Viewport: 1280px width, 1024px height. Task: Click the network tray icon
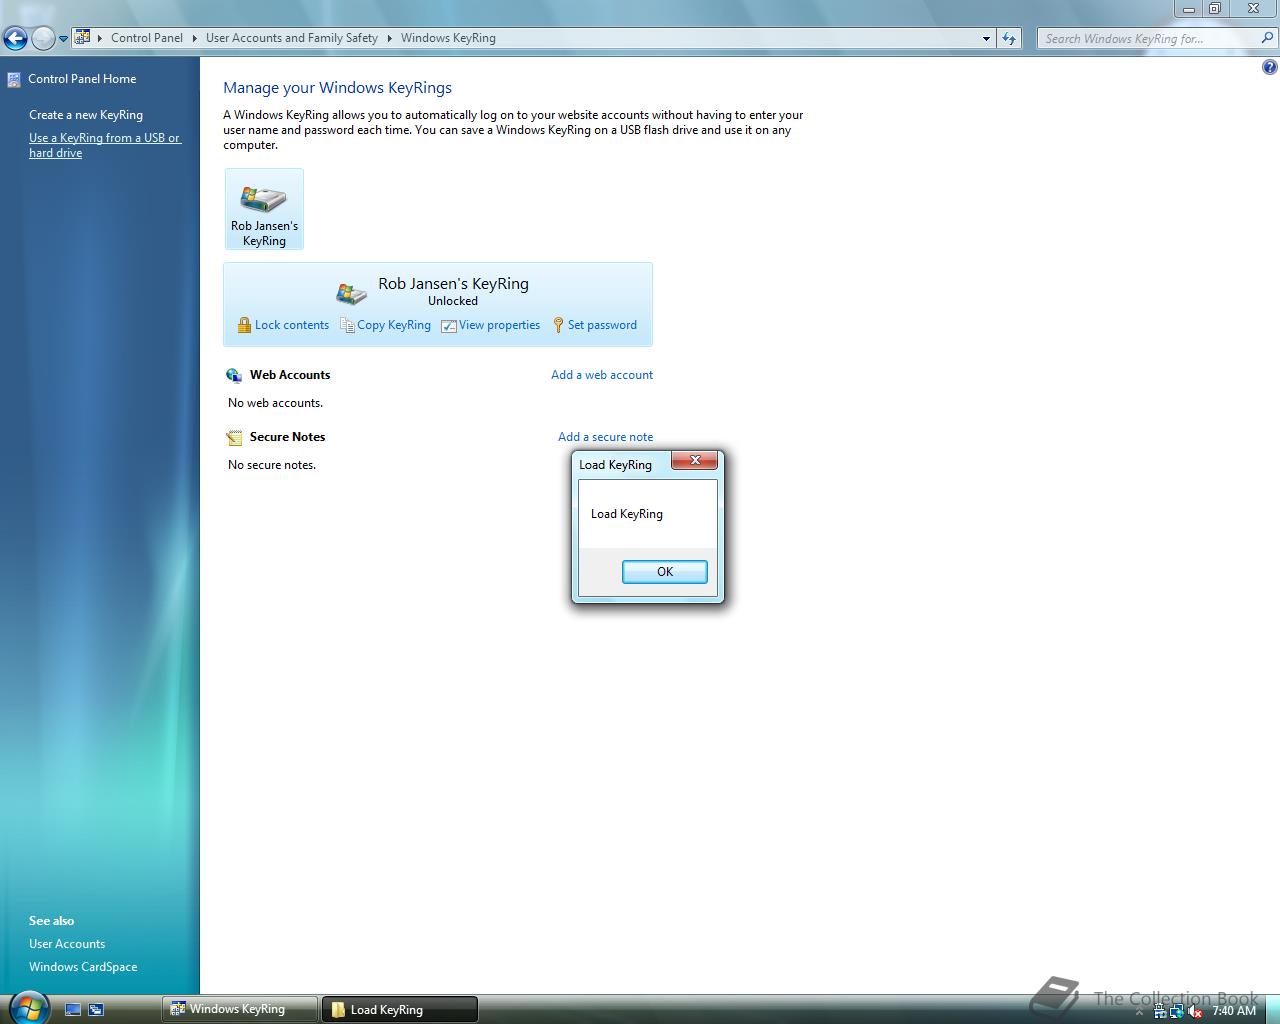coord(1177,1011)
